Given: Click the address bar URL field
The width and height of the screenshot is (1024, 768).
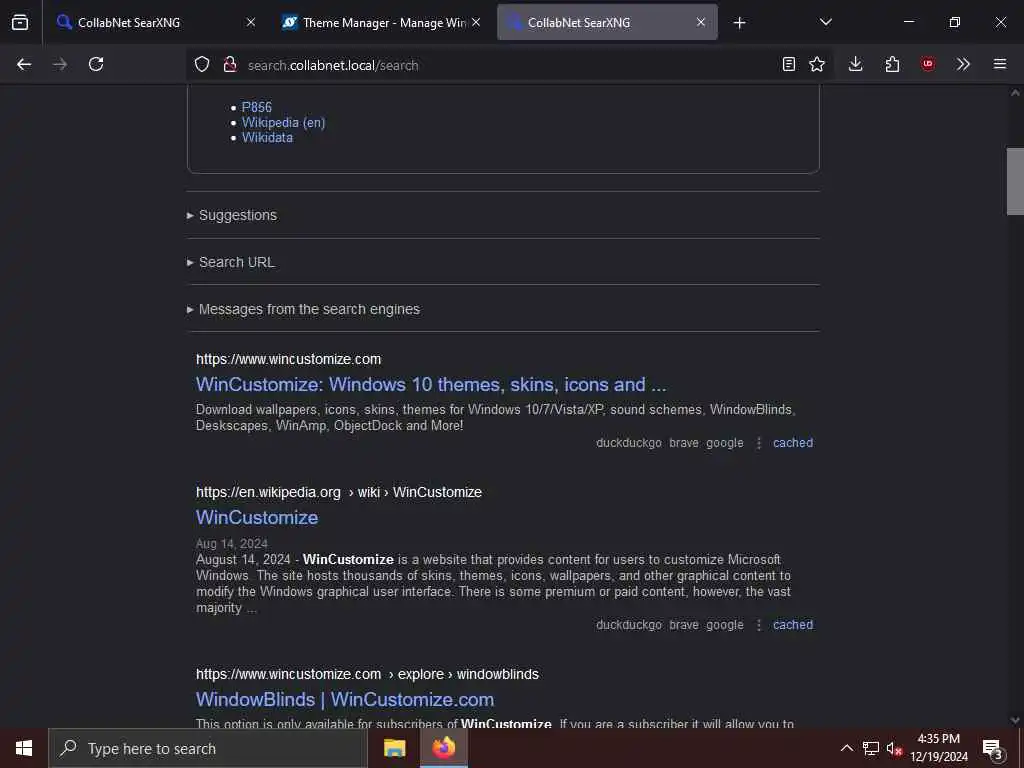Looking at the screenshot, I should [x=509, y=65].
